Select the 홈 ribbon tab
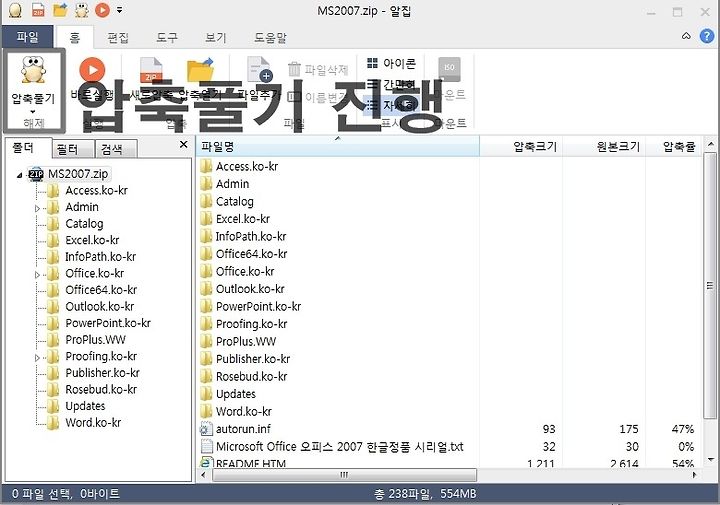Viewport: 720px width, 505px height. (x=74, y=37)
